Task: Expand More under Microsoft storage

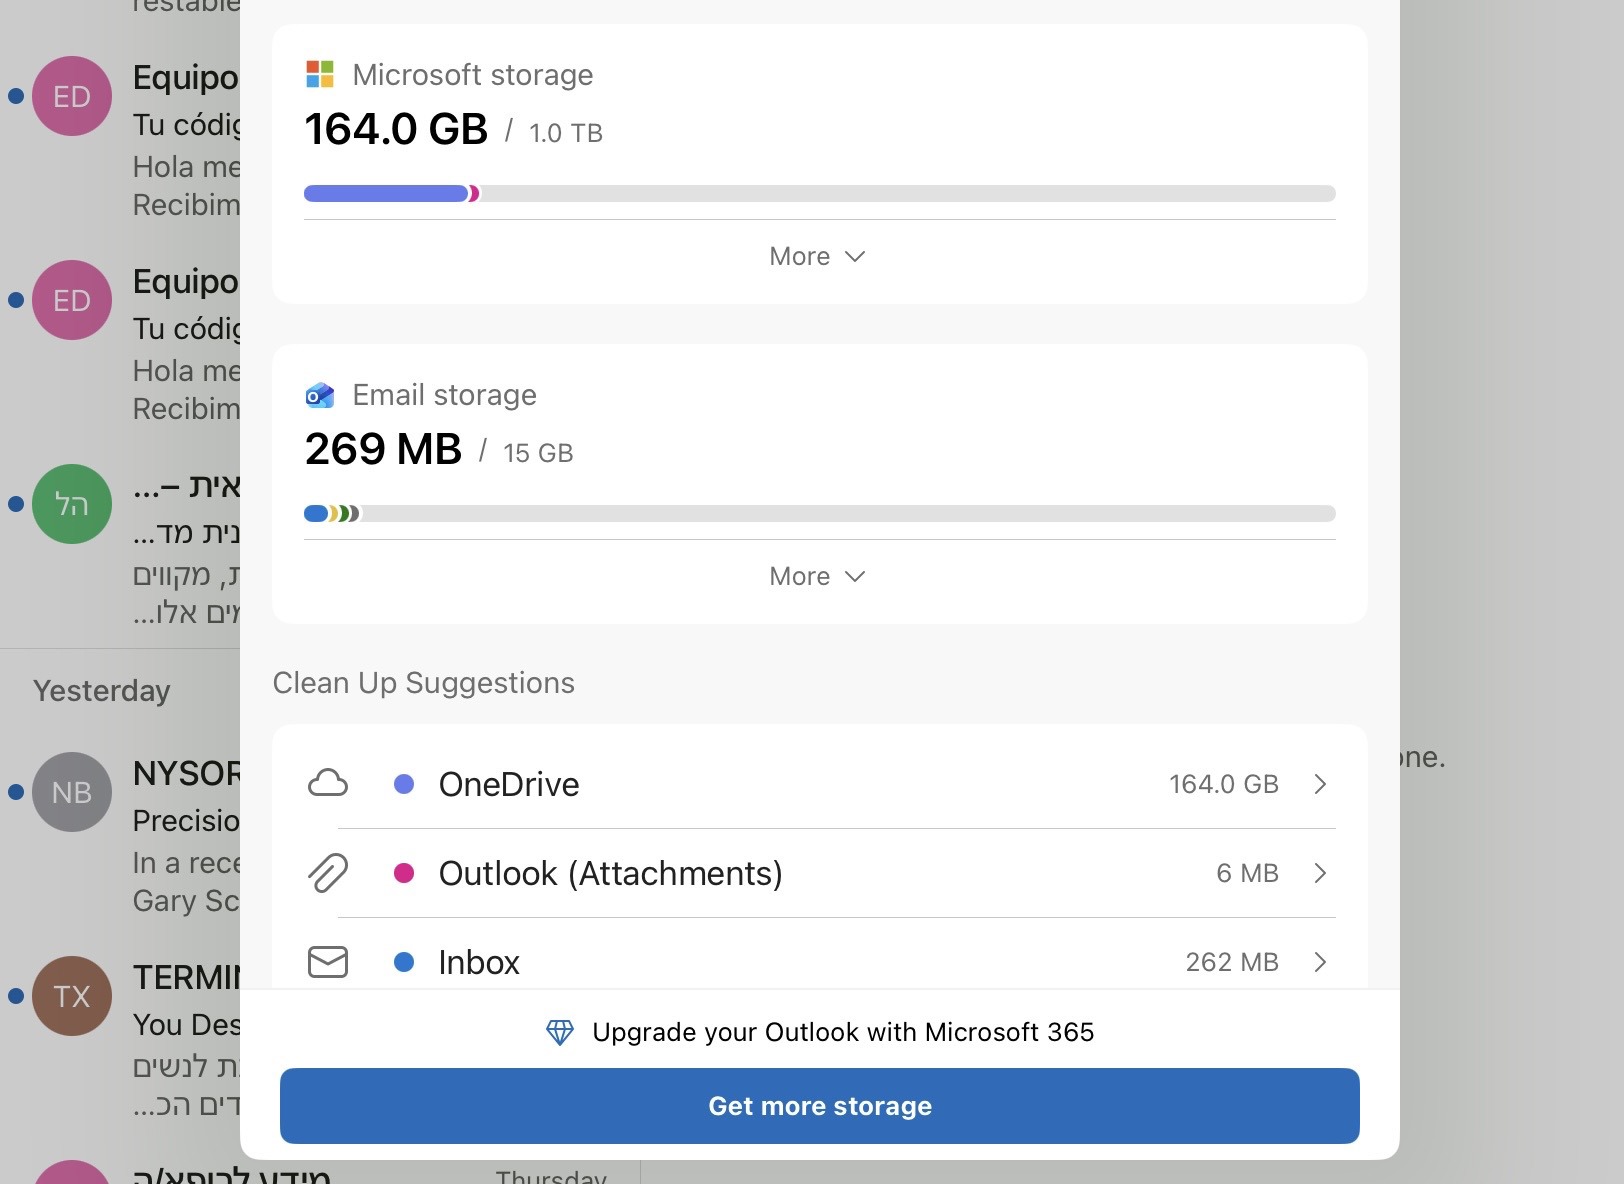Action: tap(818, 256)
